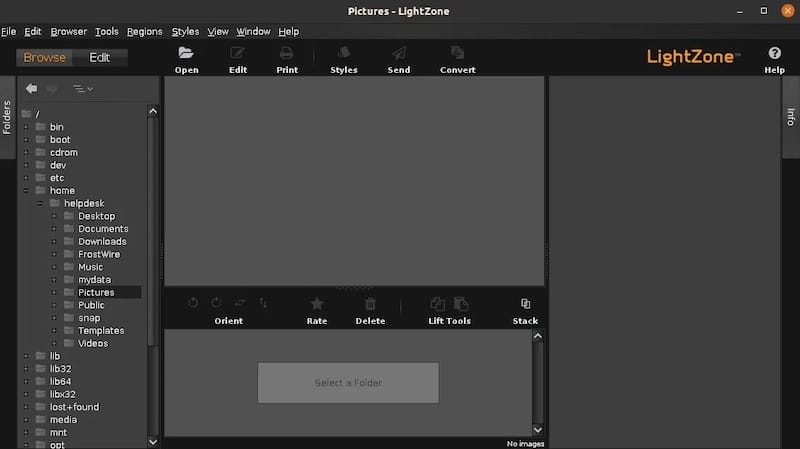Click the copy tools icon in Lift Tools
800x449 pixels.
tap(437, 304)
